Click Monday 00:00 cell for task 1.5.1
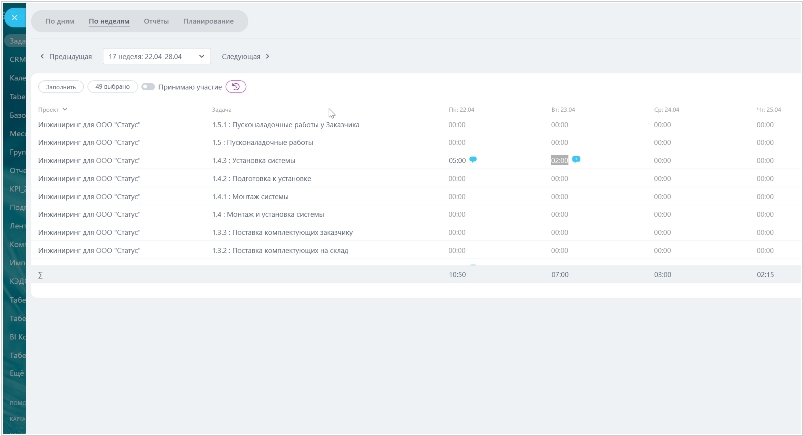 coord(457,124)
